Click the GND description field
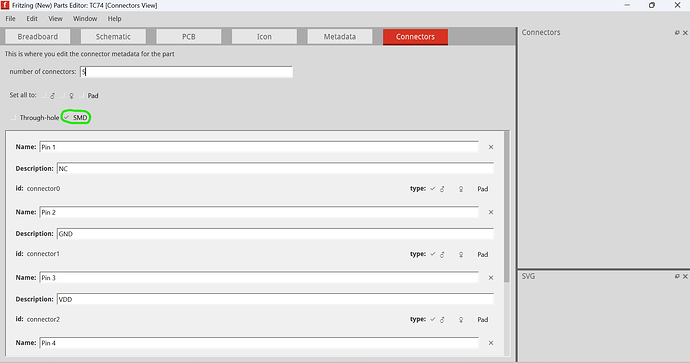This screenshot has width=690, height=363. point(275,234)
